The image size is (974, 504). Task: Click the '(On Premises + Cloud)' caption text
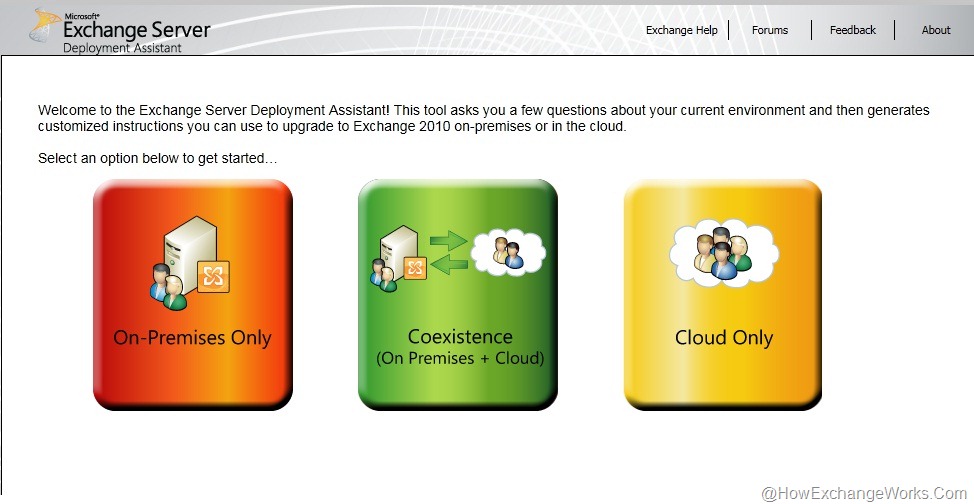(x=460, y=359)
